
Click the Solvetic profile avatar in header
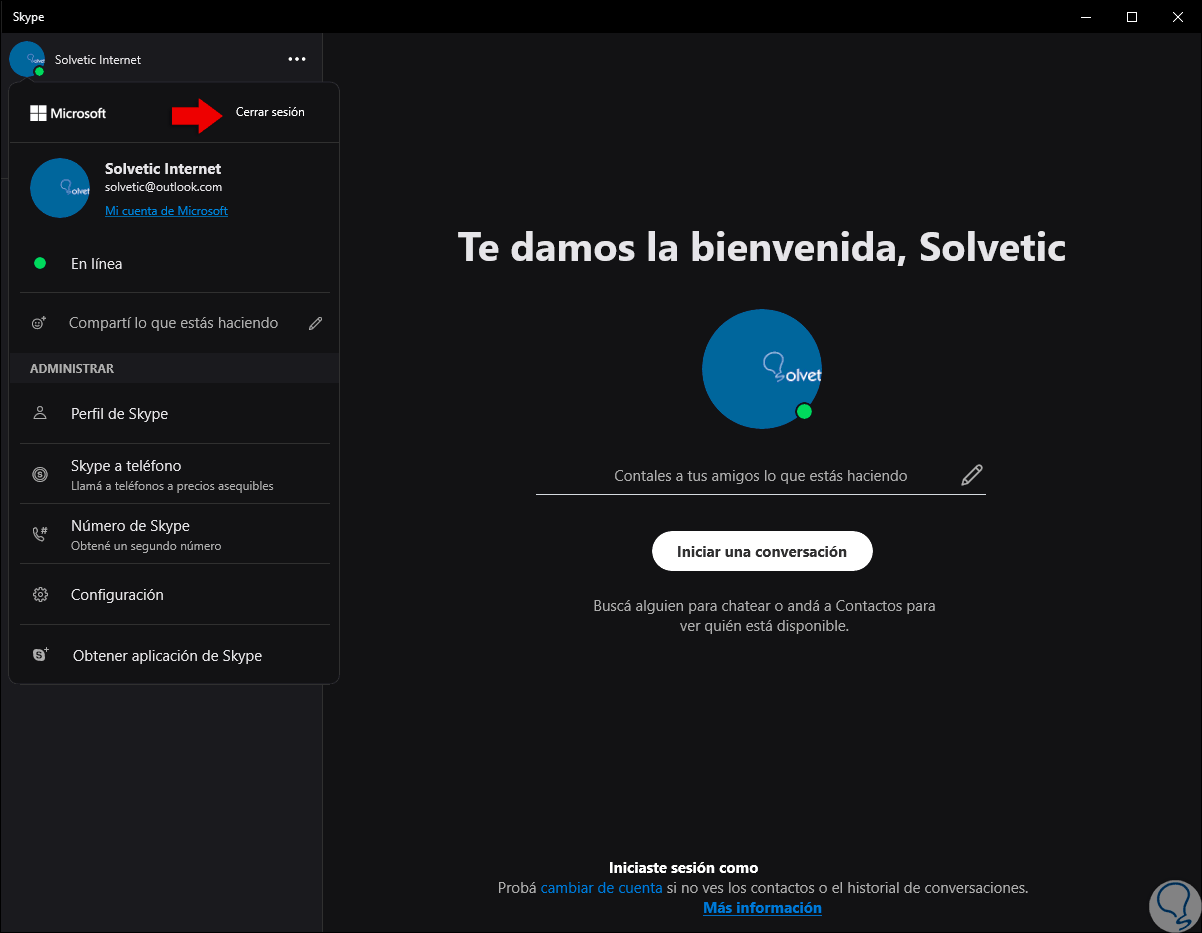pos(27,59)
